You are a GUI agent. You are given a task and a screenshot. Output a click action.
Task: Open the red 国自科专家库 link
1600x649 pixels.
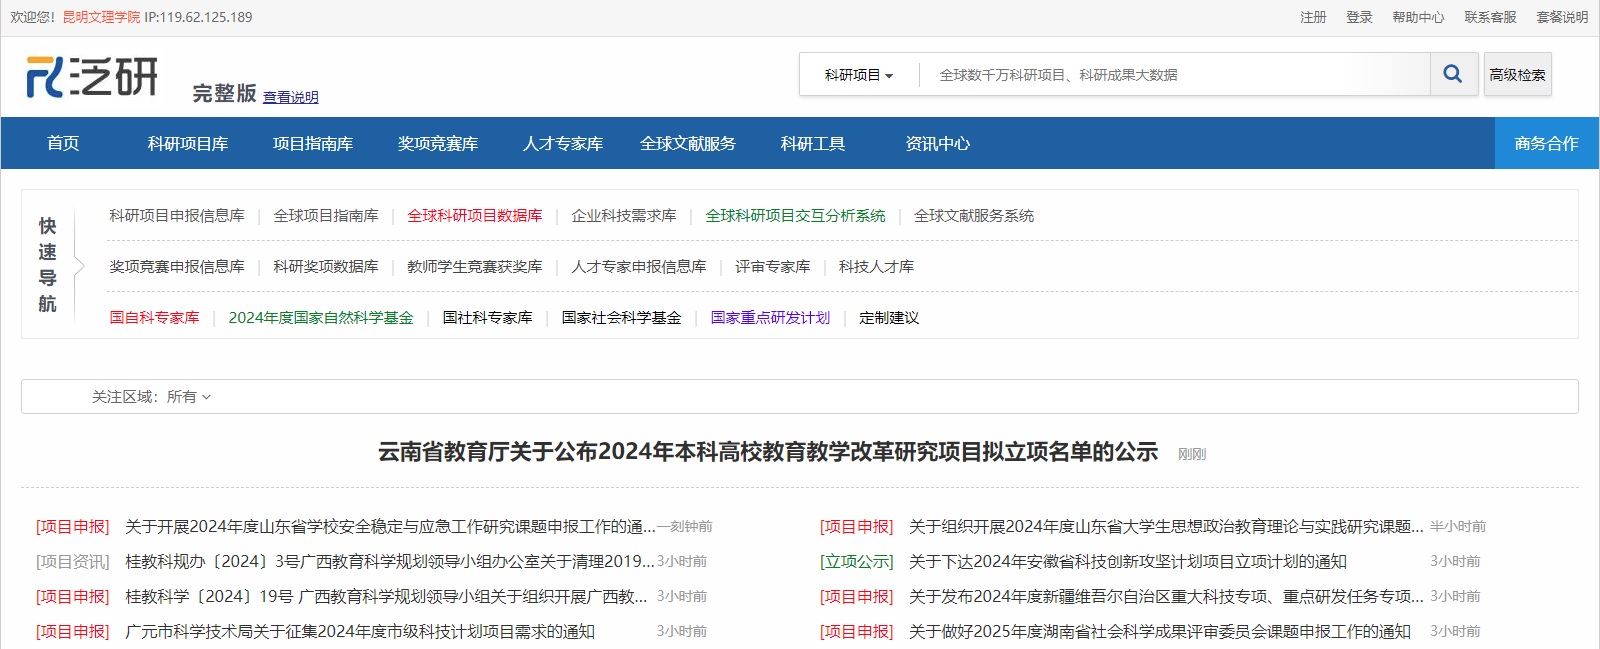pos(154,317)
